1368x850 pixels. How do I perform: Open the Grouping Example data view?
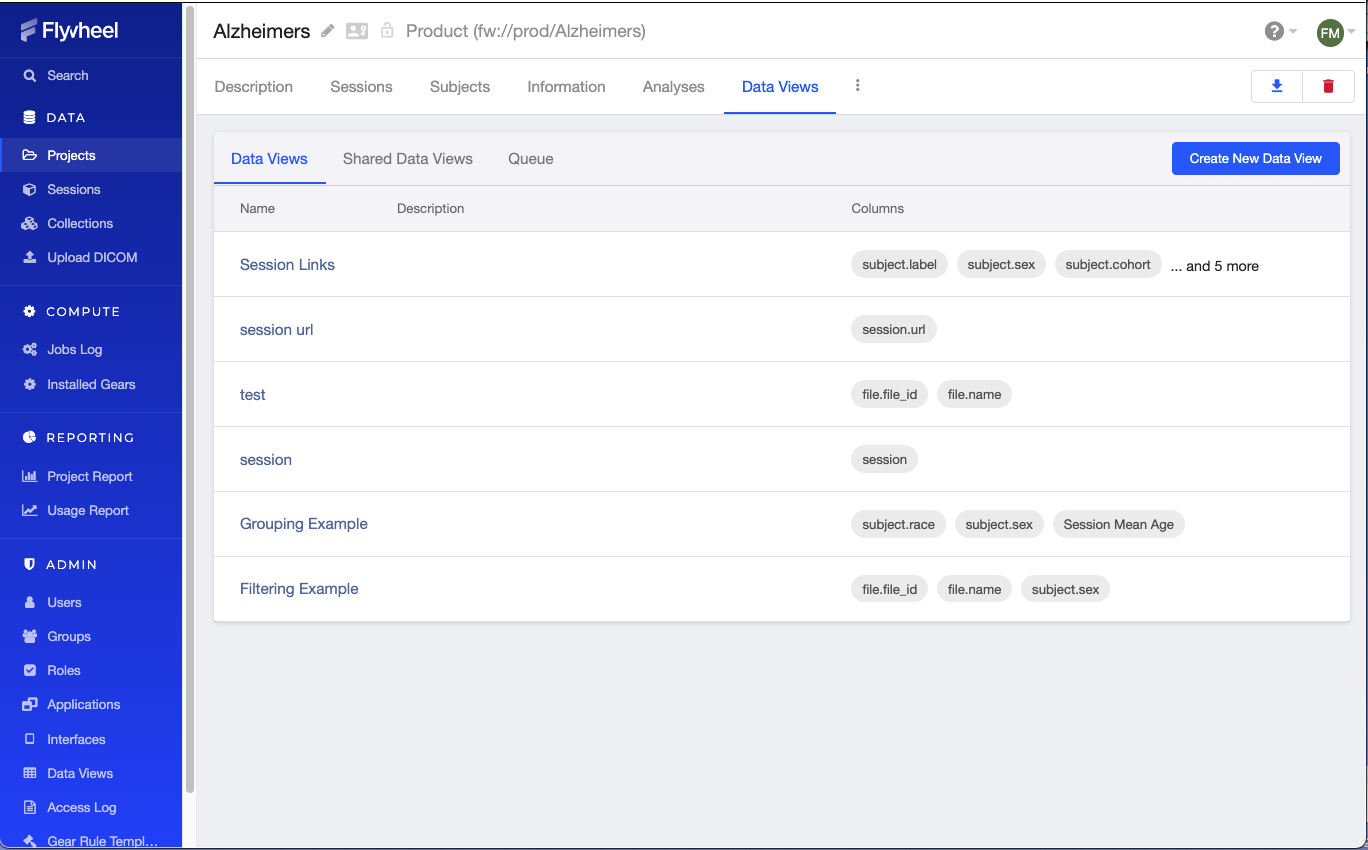pos(303,523)
